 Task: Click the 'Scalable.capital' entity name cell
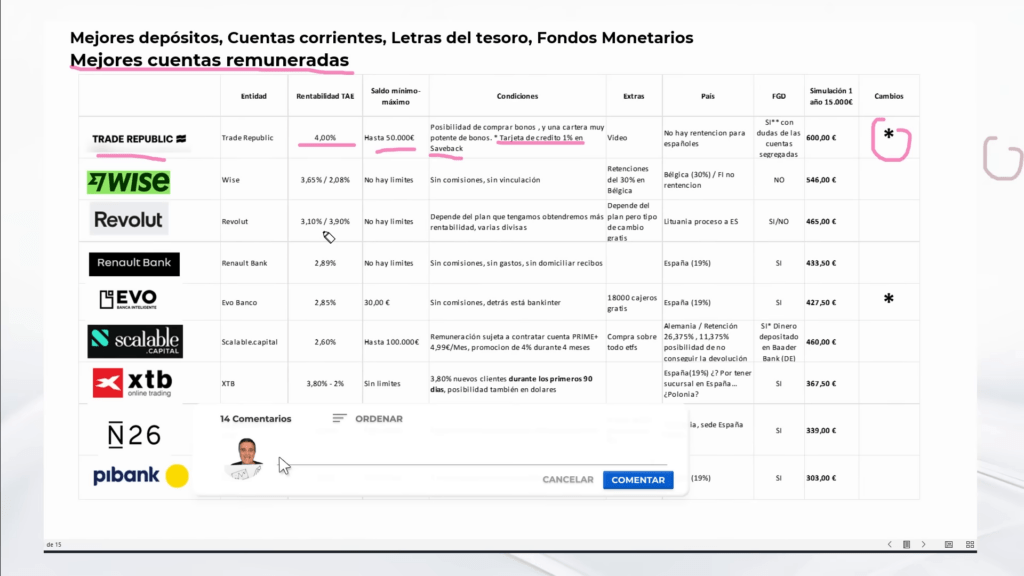pos(249,342)
